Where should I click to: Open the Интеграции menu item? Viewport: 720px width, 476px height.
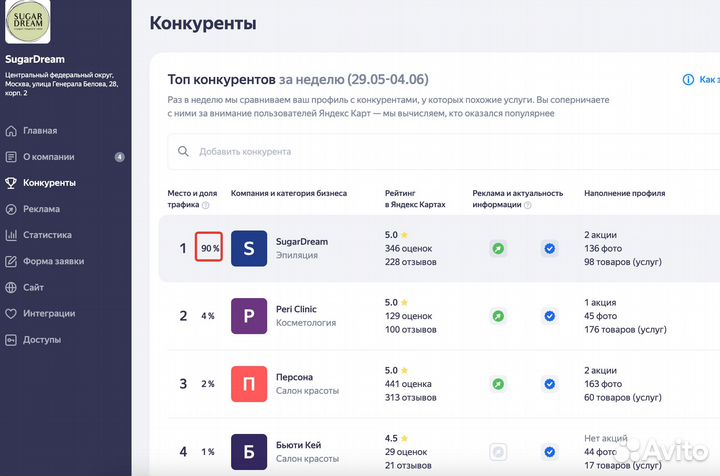pos(49,314)
